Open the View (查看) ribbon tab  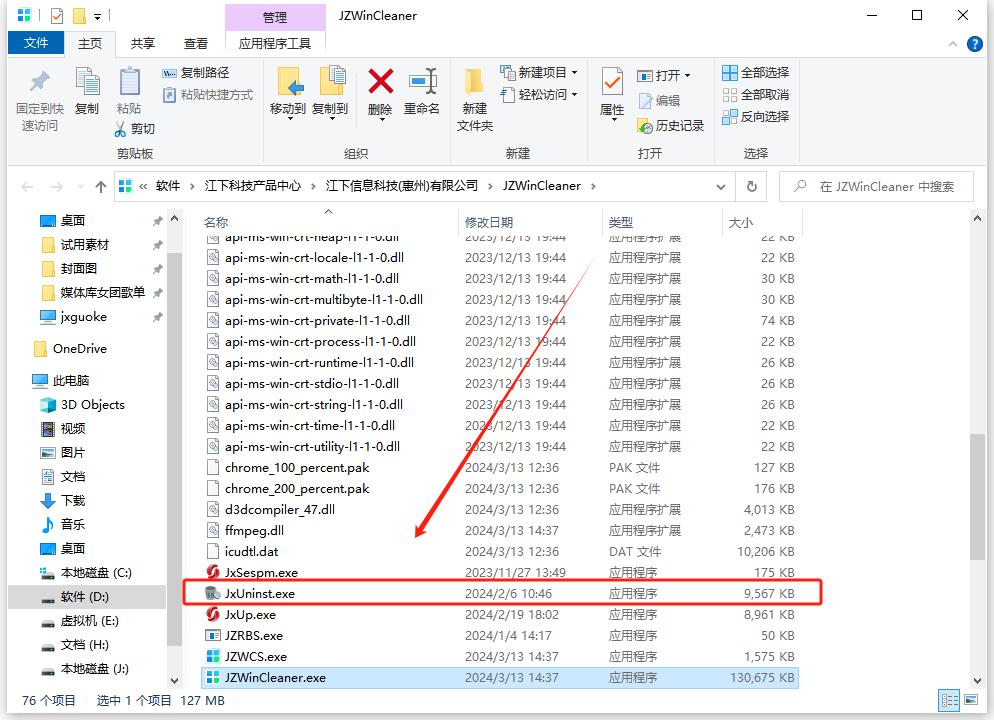tap(196, 43)
